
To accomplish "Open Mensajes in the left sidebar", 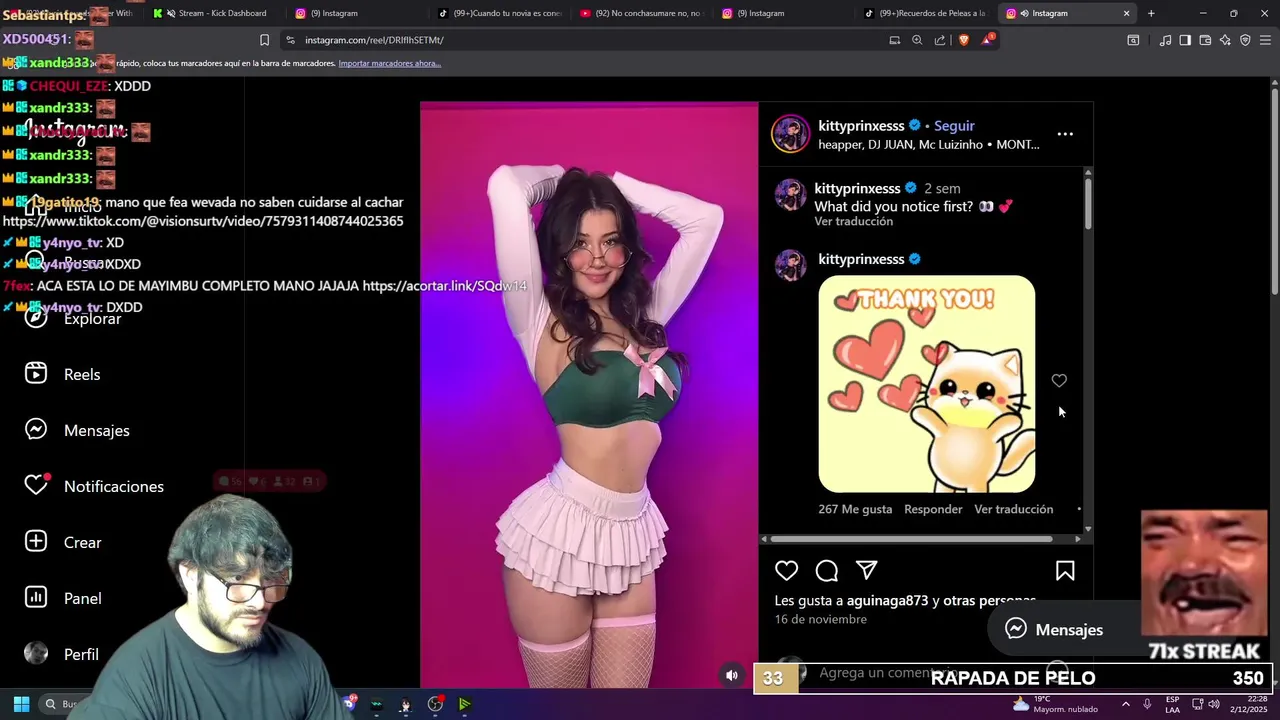I will (77, 430).
